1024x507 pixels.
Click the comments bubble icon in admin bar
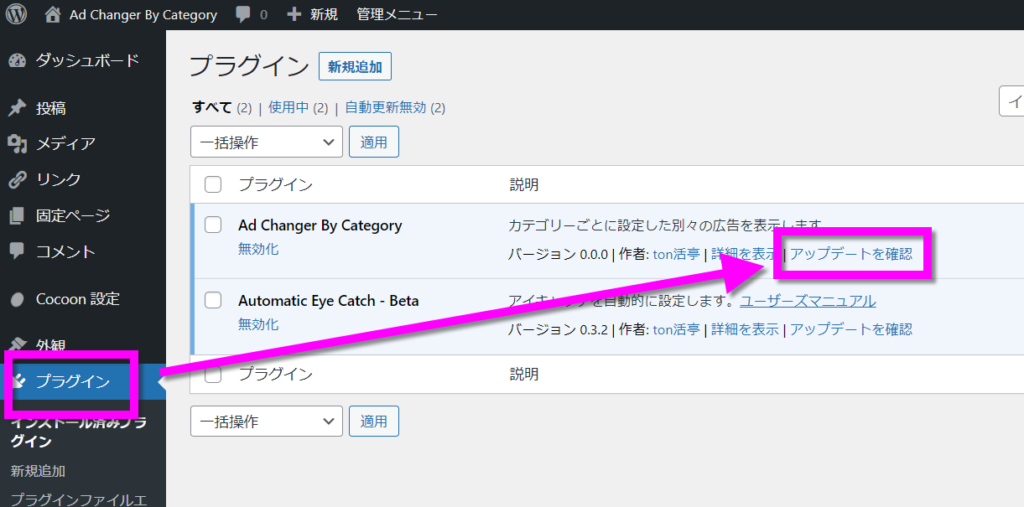click(x=243, y=15)
